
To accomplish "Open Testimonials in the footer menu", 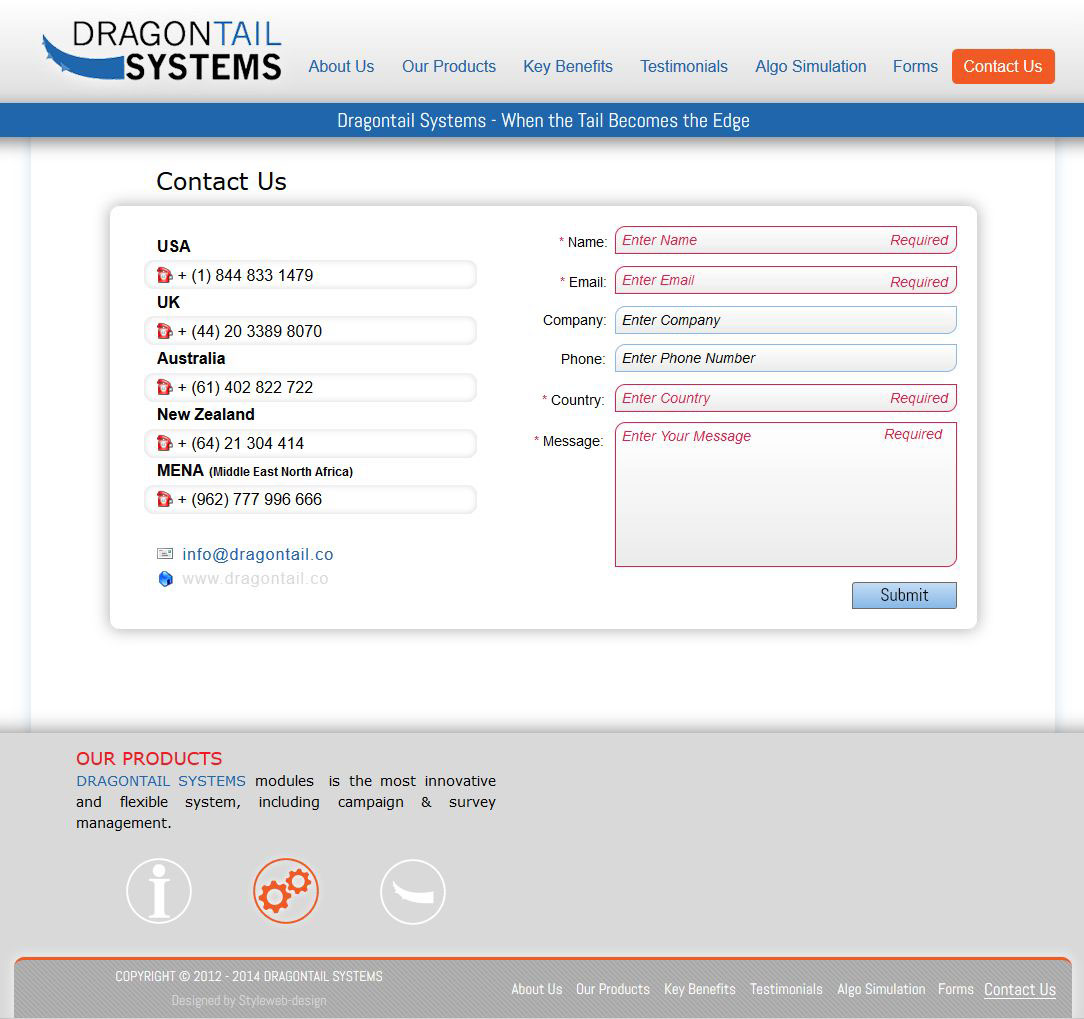I will tap(786, 989).
